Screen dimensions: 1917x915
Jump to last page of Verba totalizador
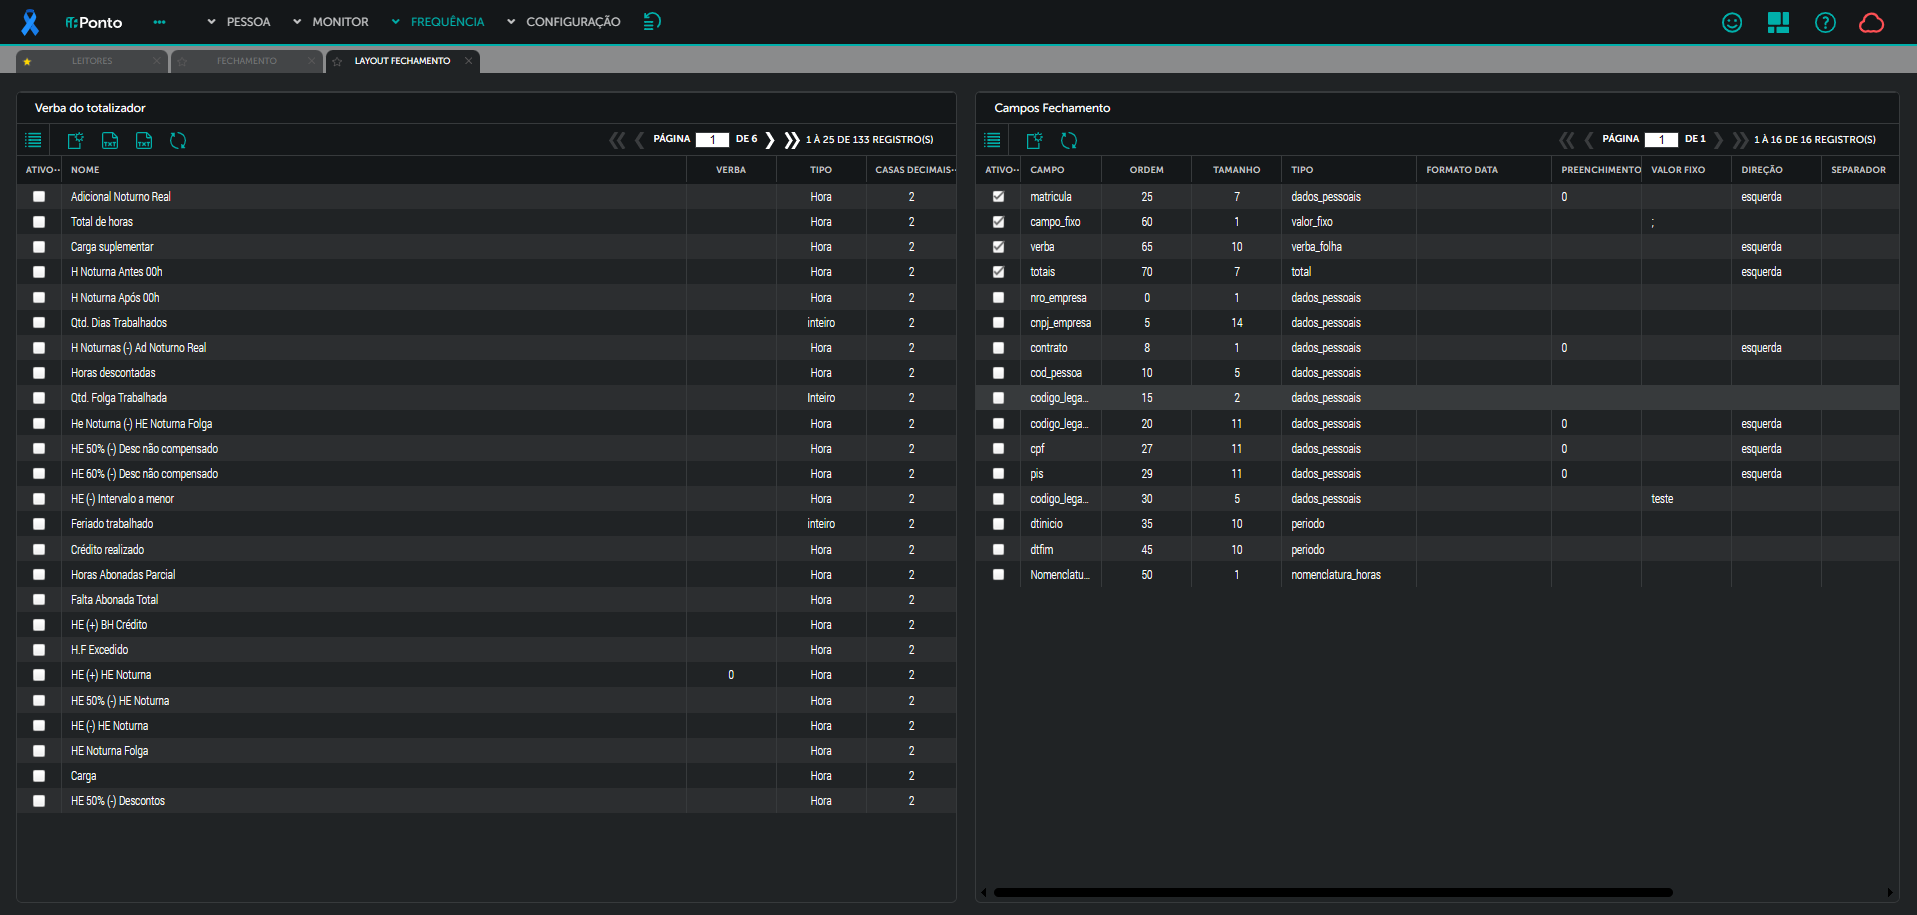tap(792, 140)
